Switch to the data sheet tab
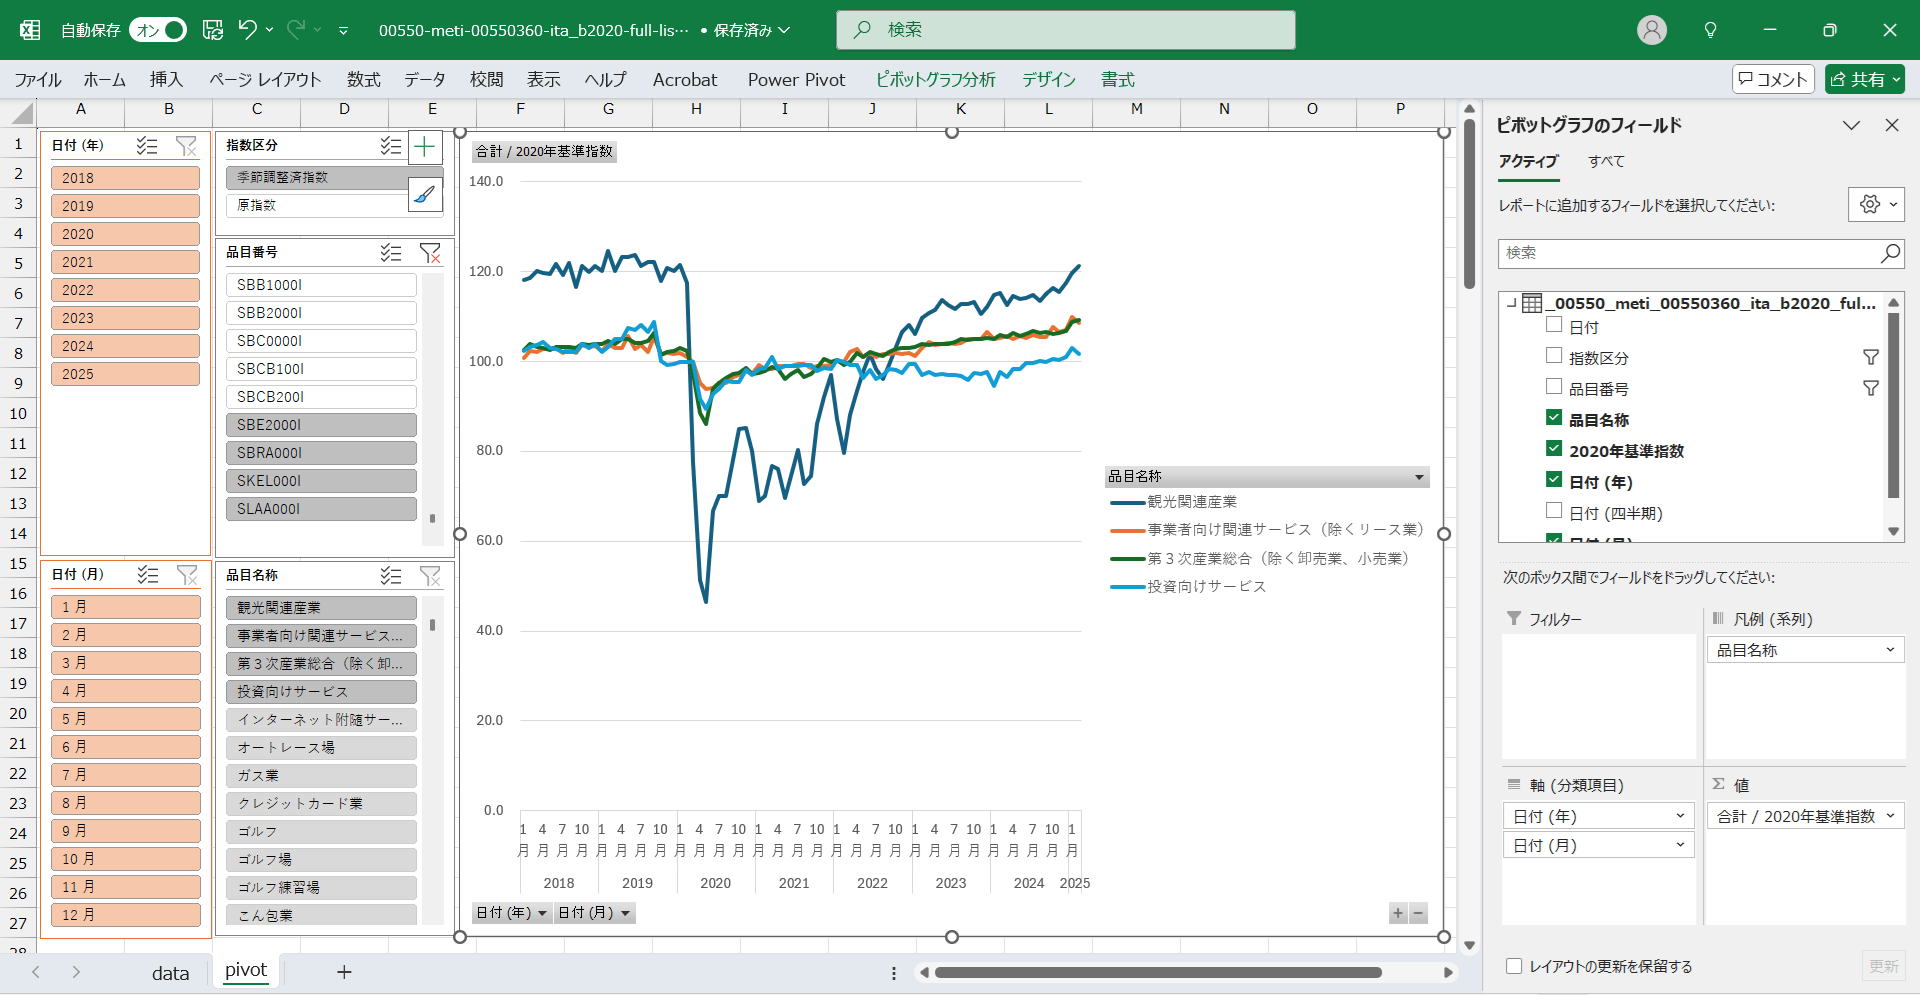1920x995 pixels. (170, 972)
